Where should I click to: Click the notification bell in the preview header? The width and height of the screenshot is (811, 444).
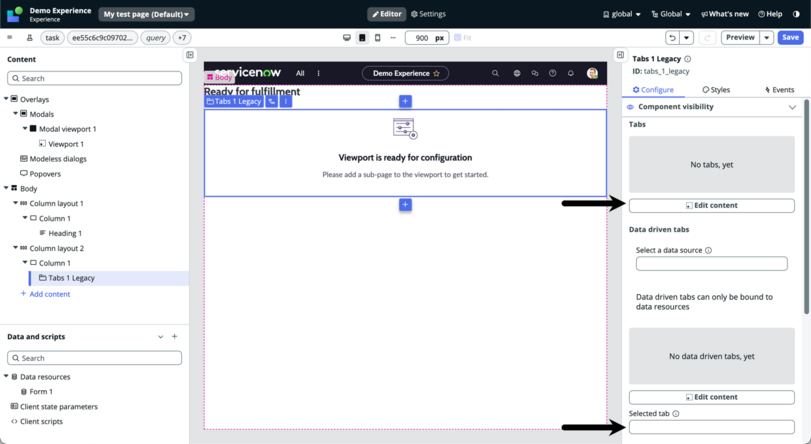pyautogui.click(x=570, y=73)
